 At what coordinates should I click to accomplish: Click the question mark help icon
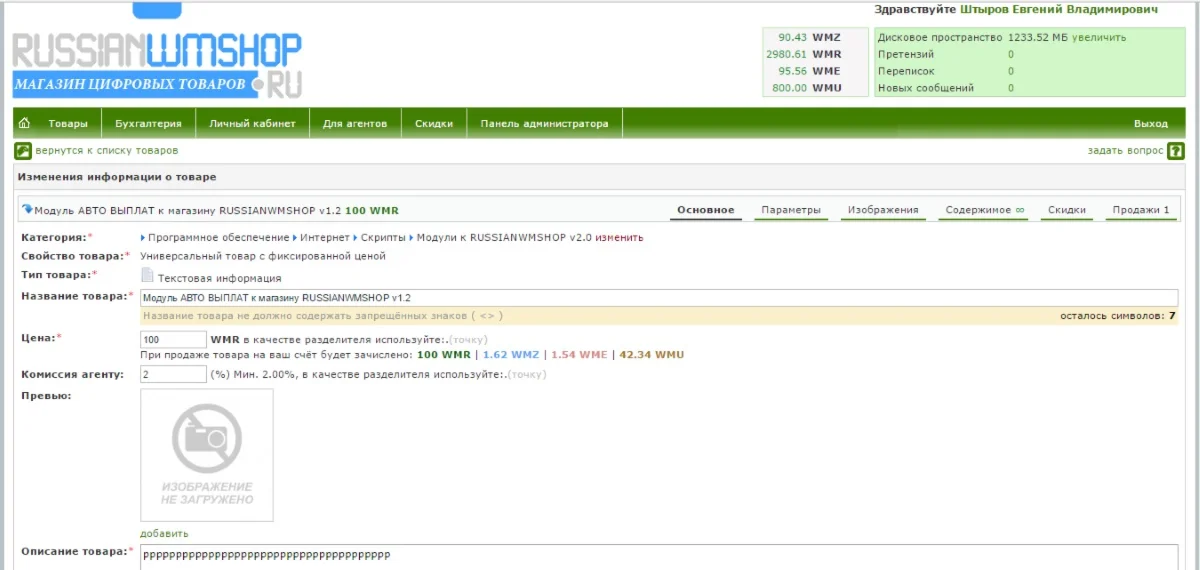(1176, 151)
